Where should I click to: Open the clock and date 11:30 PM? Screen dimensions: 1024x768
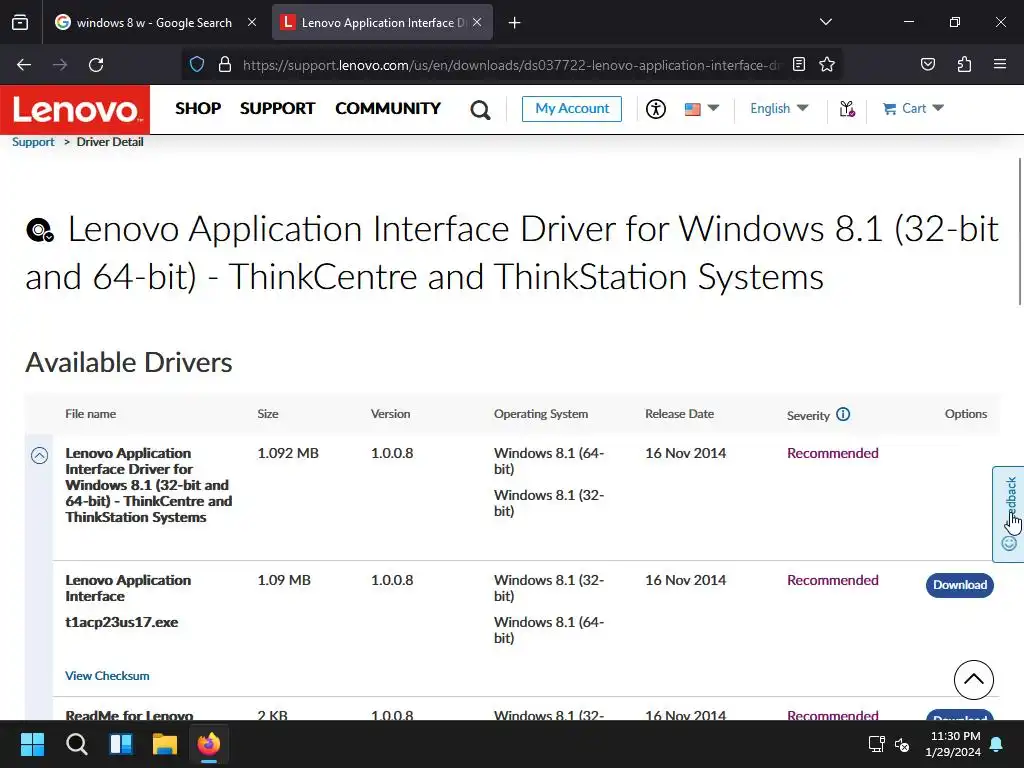(953, 744)
